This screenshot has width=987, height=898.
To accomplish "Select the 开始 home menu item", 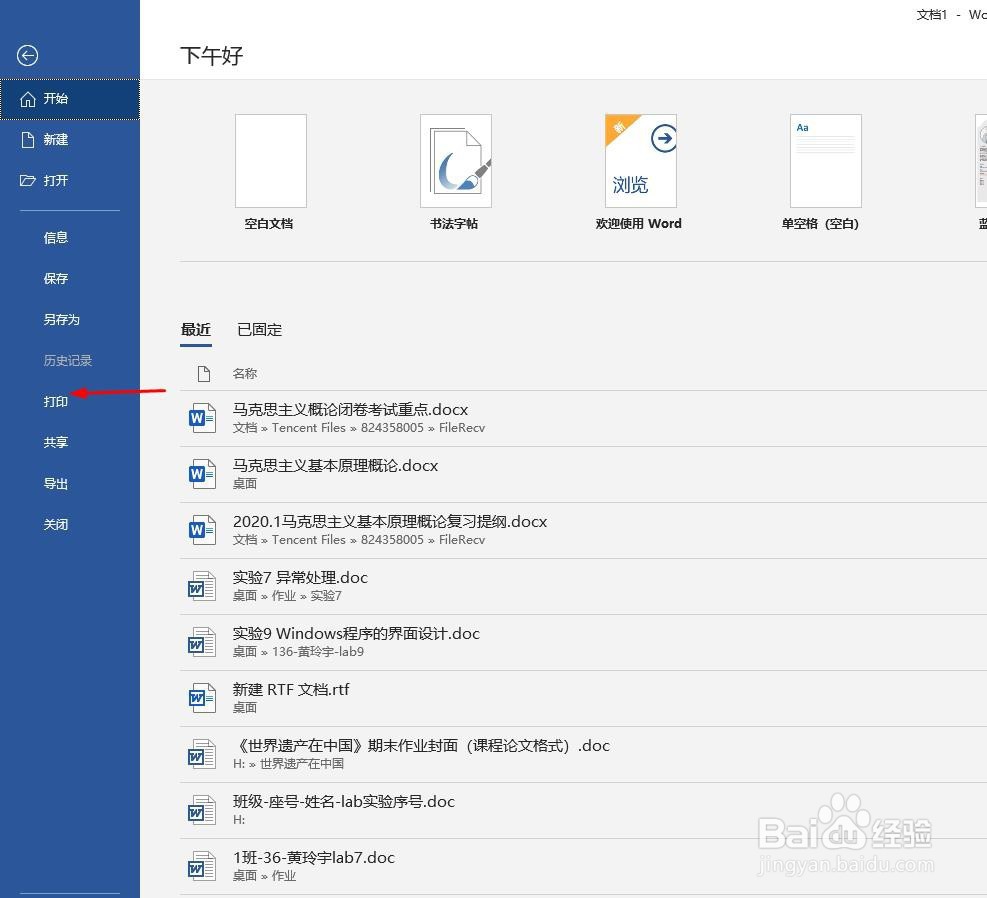I will pos(70,99).
